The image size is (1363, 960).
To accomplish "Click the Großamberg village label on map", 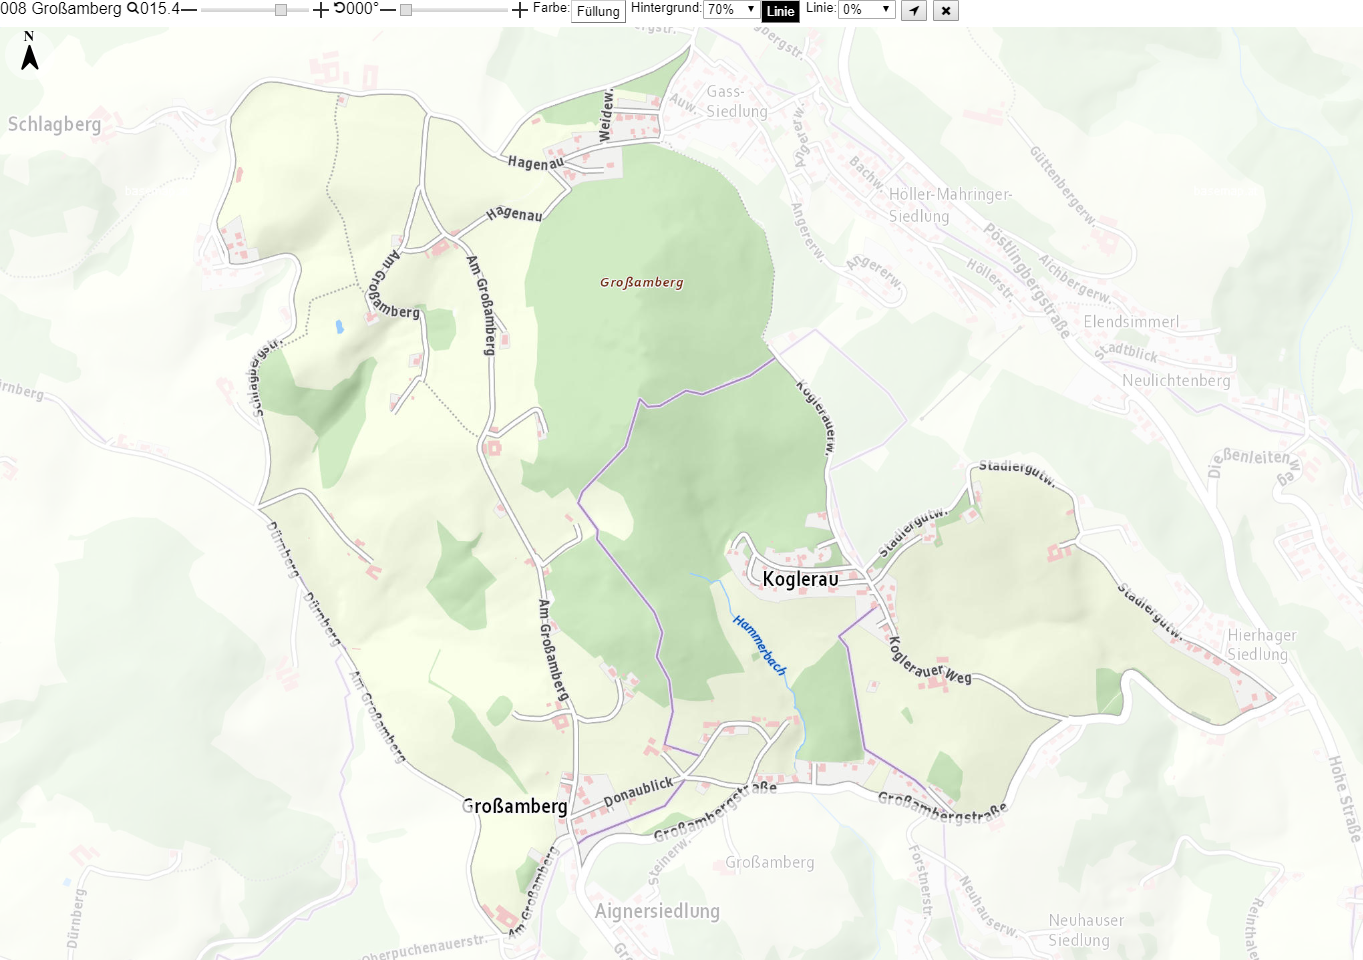I will tap(515, 806).
